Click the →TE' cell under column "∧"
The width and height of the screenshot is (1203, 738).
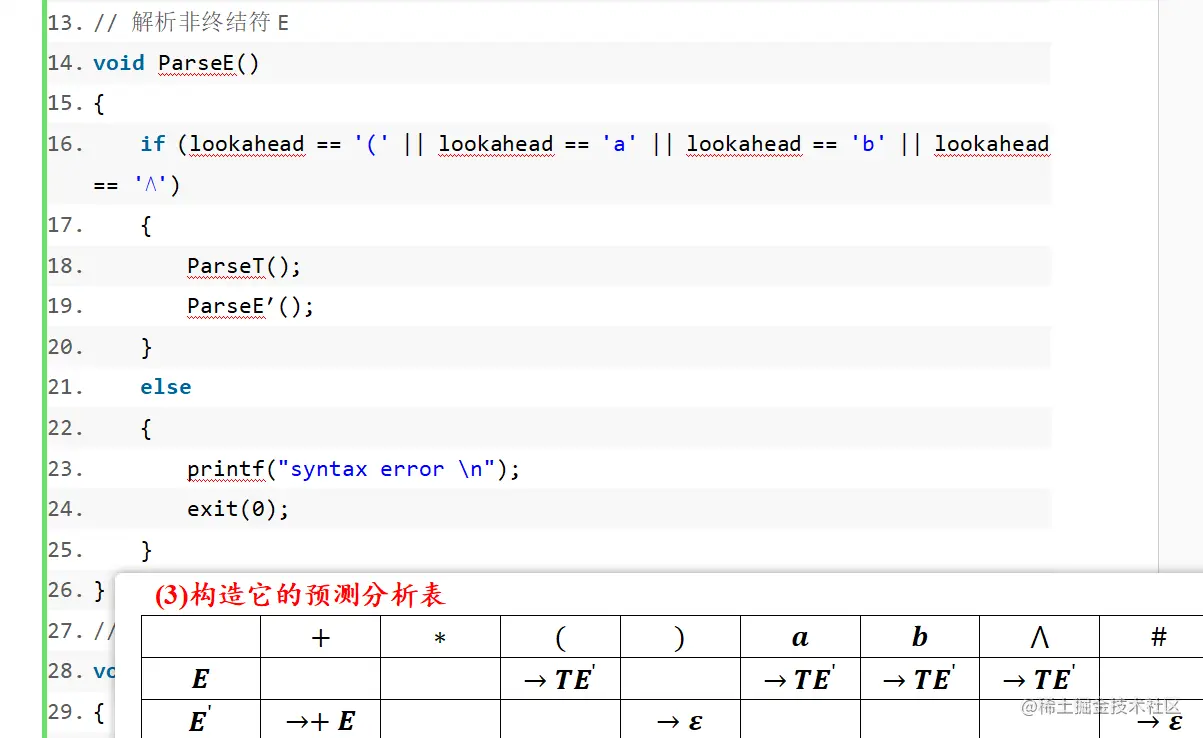pyautogui.click(x=1040, y=679)
